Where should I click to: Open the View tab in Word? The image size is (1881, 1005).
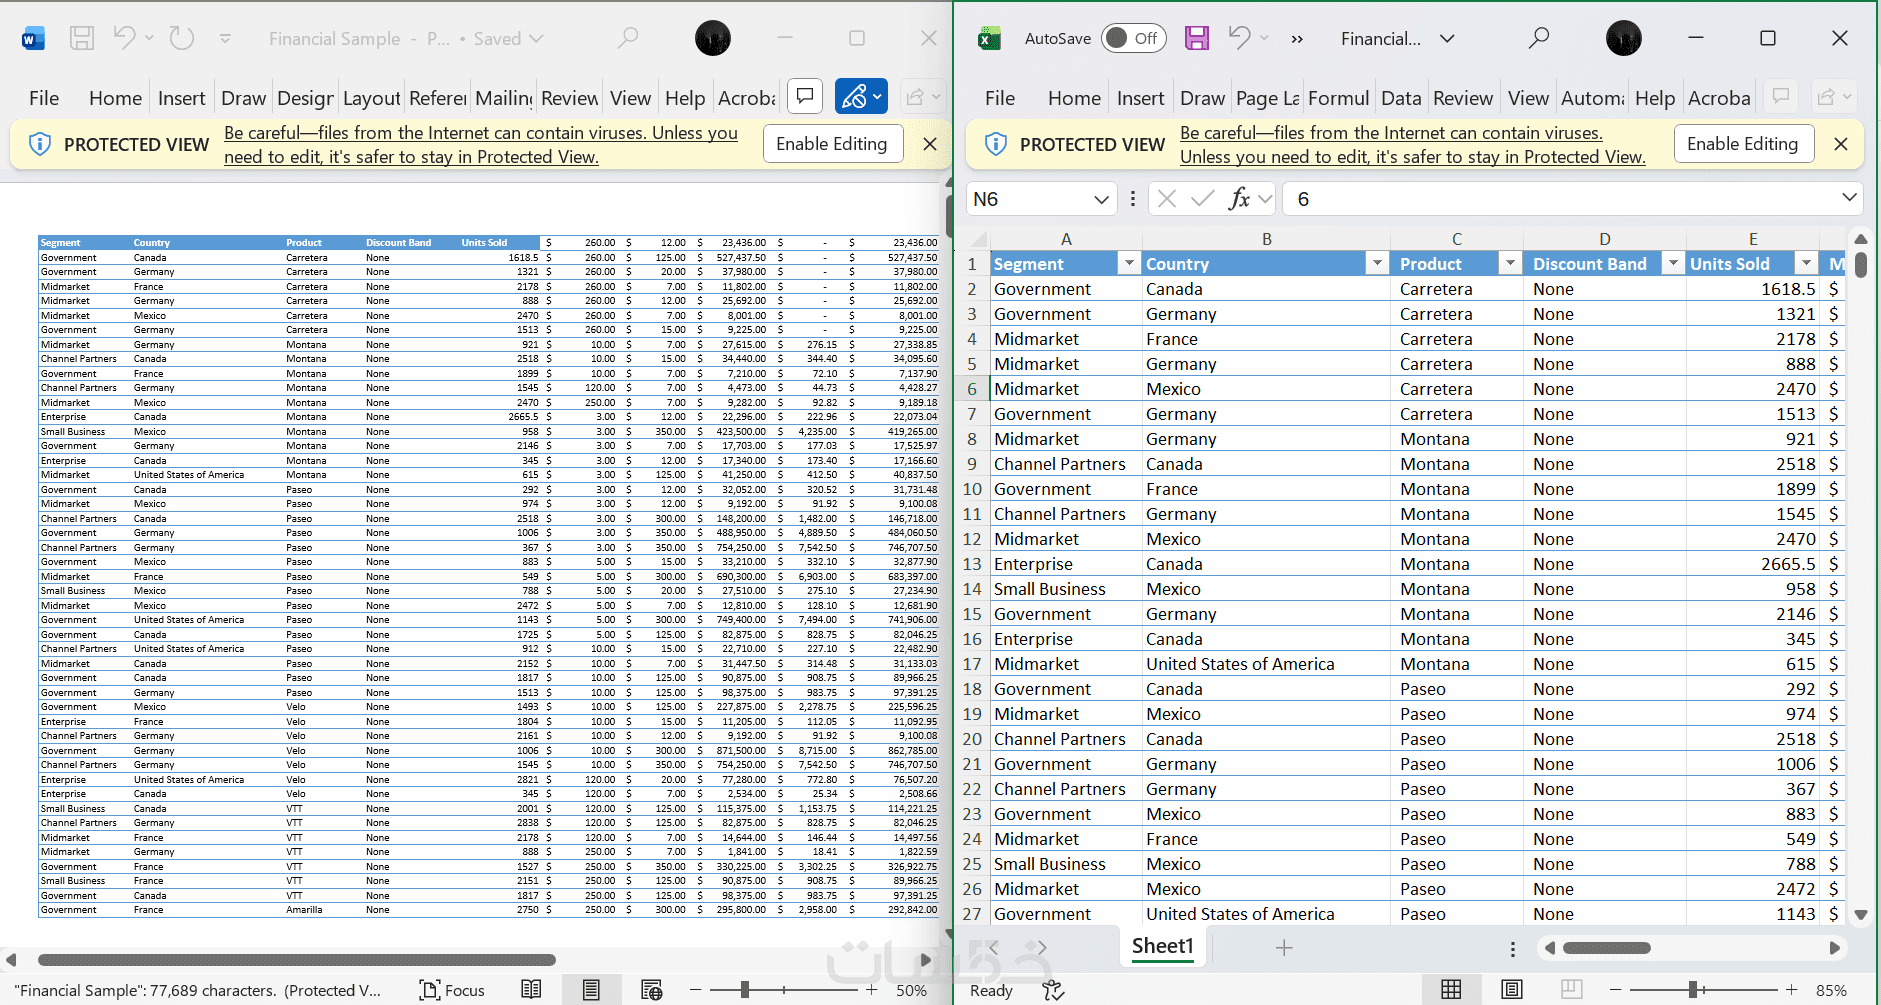pyautogui.click(x=630, y=98)
